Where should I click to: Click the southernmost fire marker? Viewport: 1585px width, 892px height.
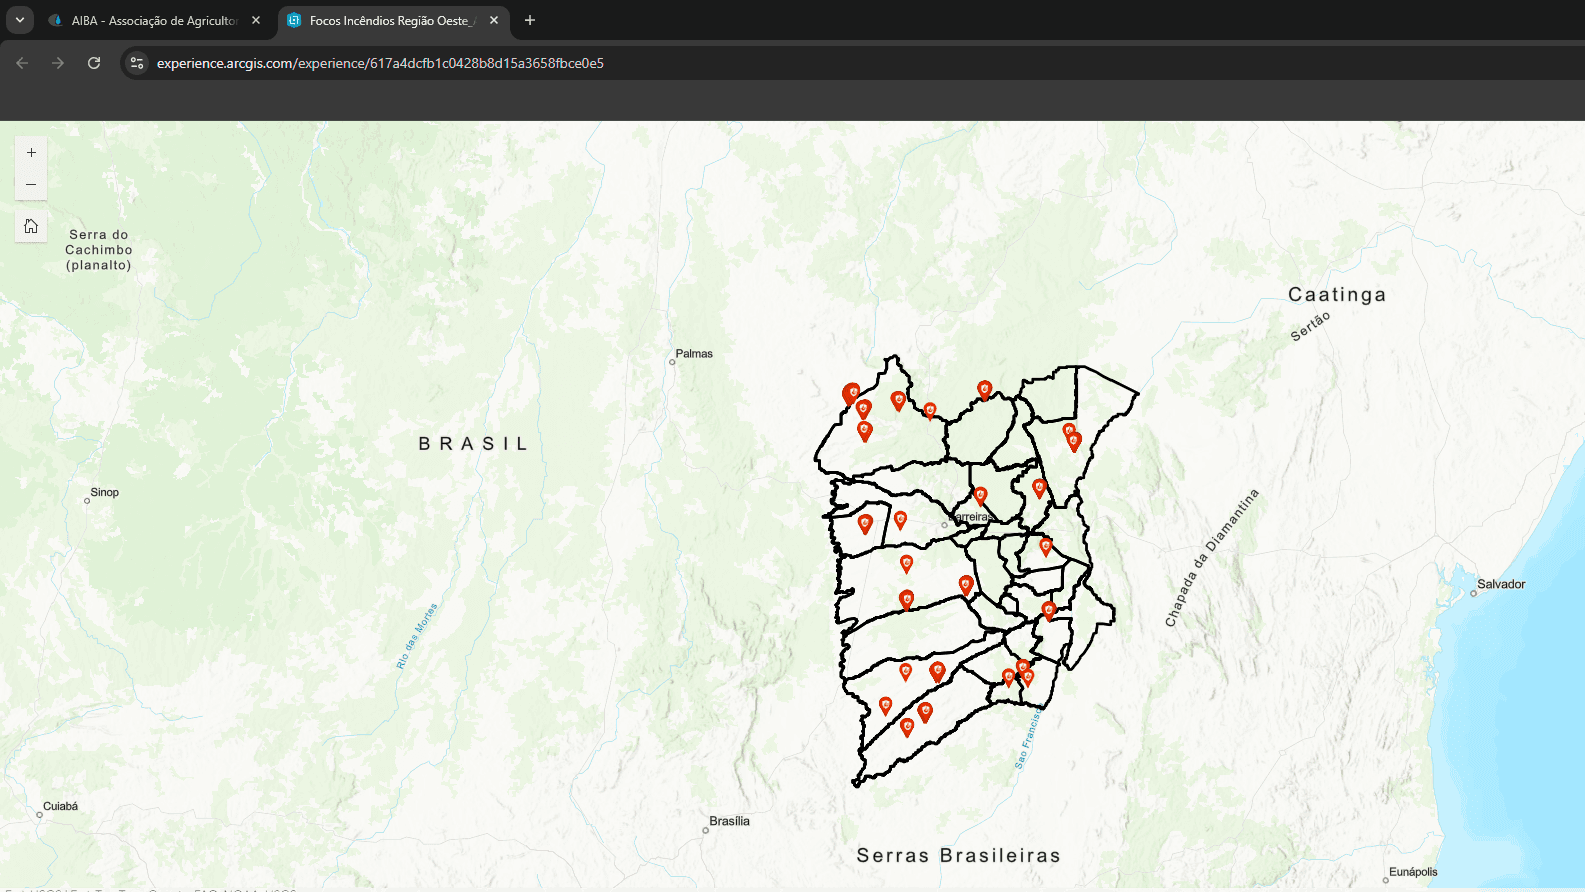point(907,727)
